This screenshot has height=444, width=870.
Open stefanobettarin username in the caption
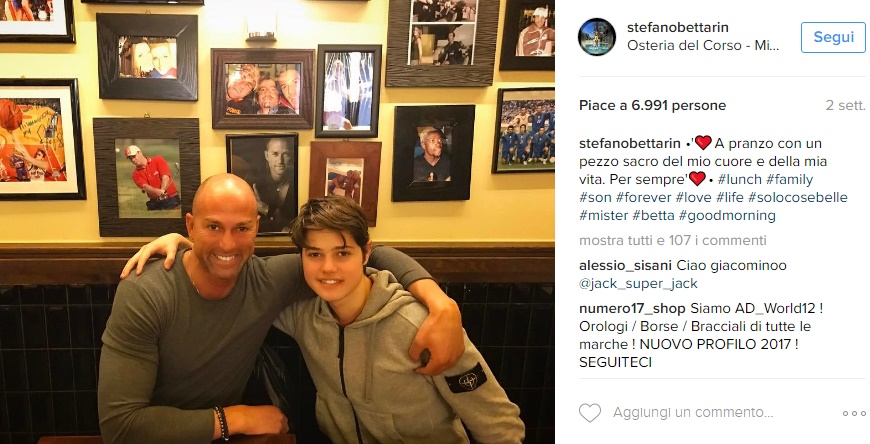click(630, 144)
